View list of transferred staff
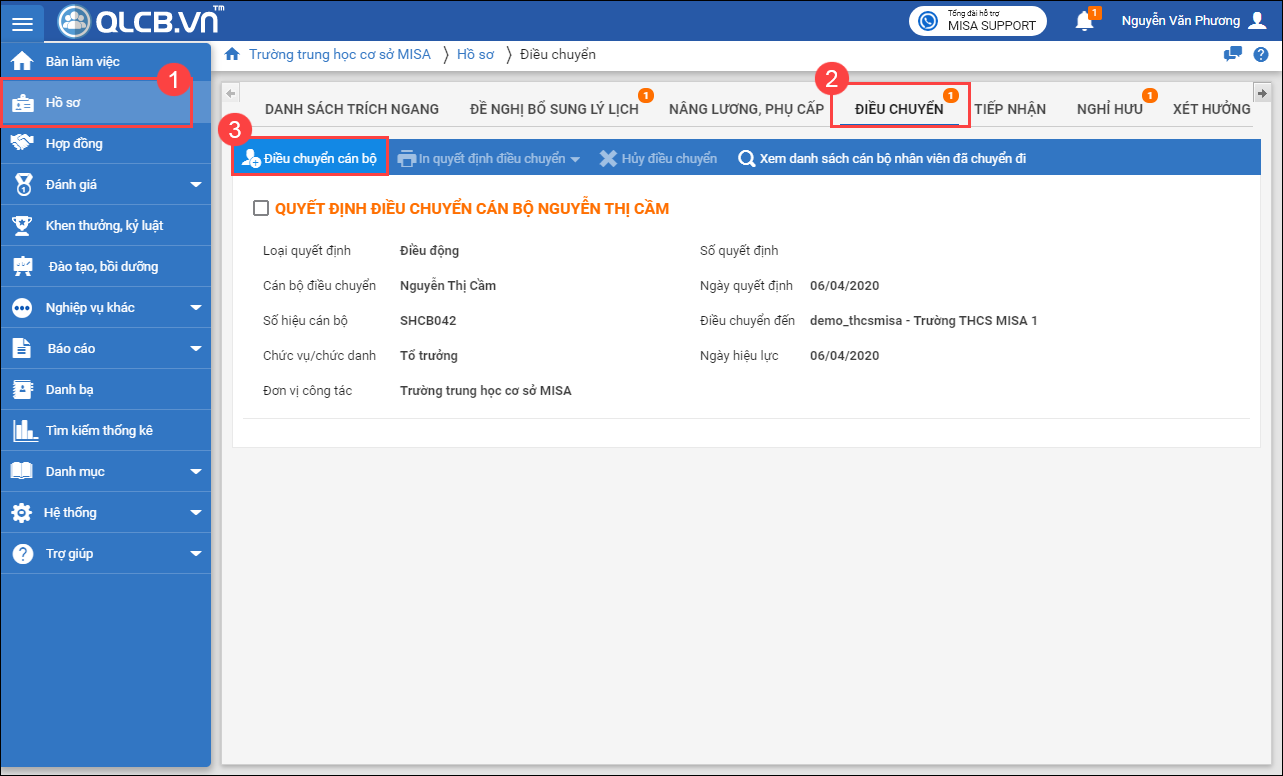Screen dimensions: 1283x776 pyautogui.click(x=882, y=158)
